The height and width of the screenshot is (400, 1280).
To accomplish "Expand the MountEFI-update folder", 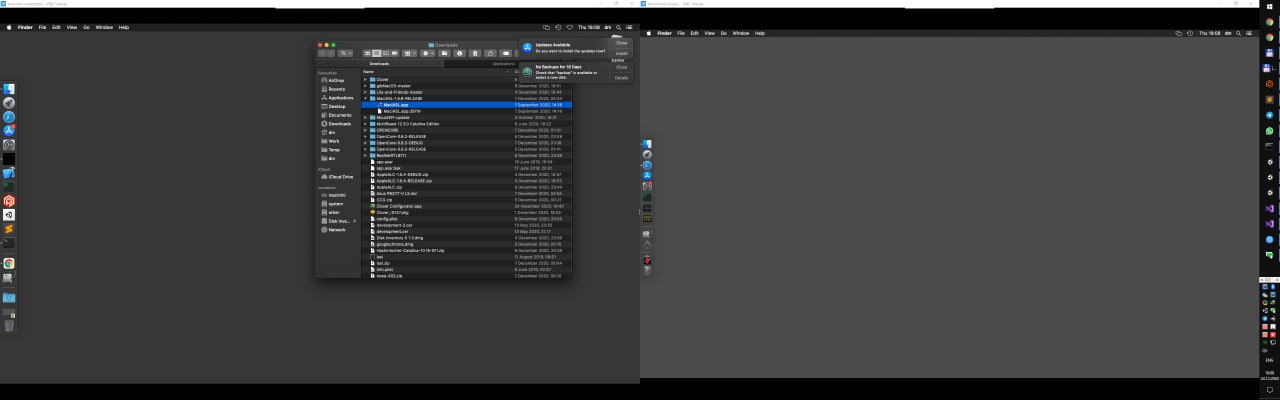I will (365, 117).
